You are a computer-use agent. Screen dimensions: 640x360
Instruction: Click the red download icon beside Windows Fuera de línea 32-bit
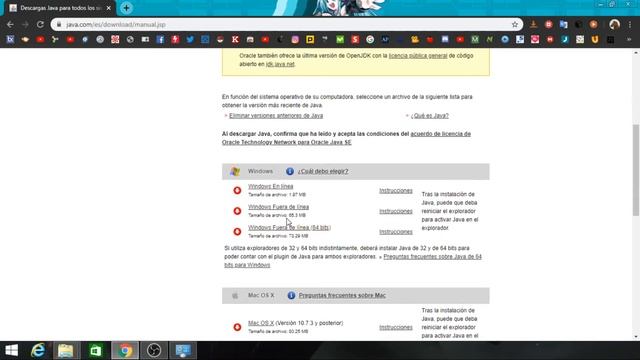point(237,211)
